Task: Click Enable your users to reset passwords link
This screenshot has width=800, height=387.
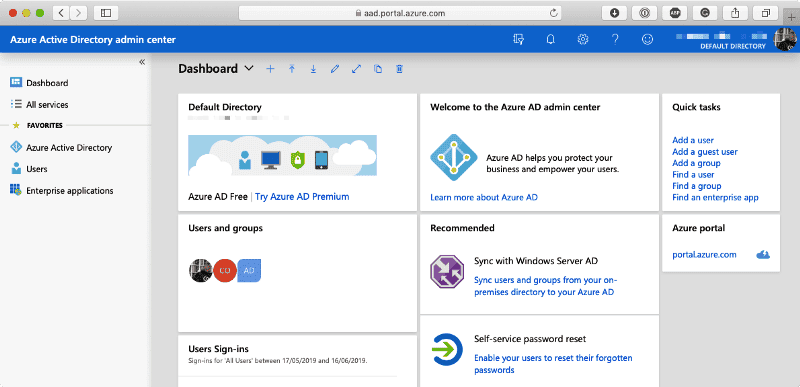Action: pyautogui.click(x=553, y=364)
